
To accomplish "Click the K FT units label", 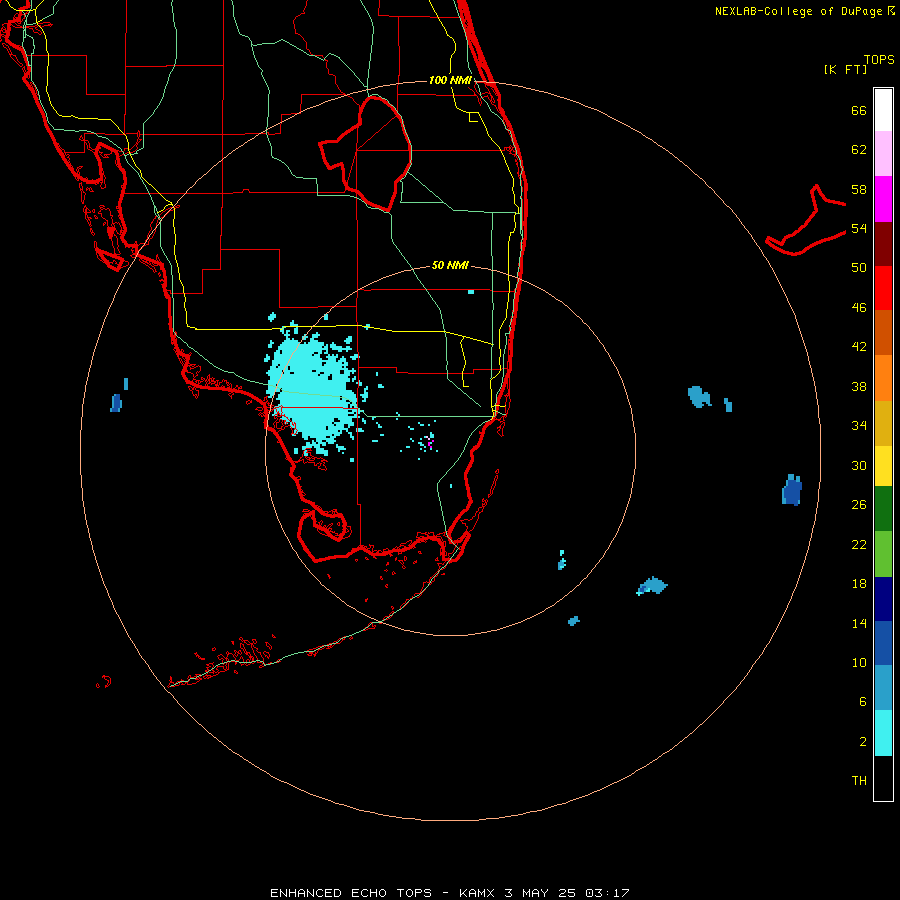I will (845, 69).
